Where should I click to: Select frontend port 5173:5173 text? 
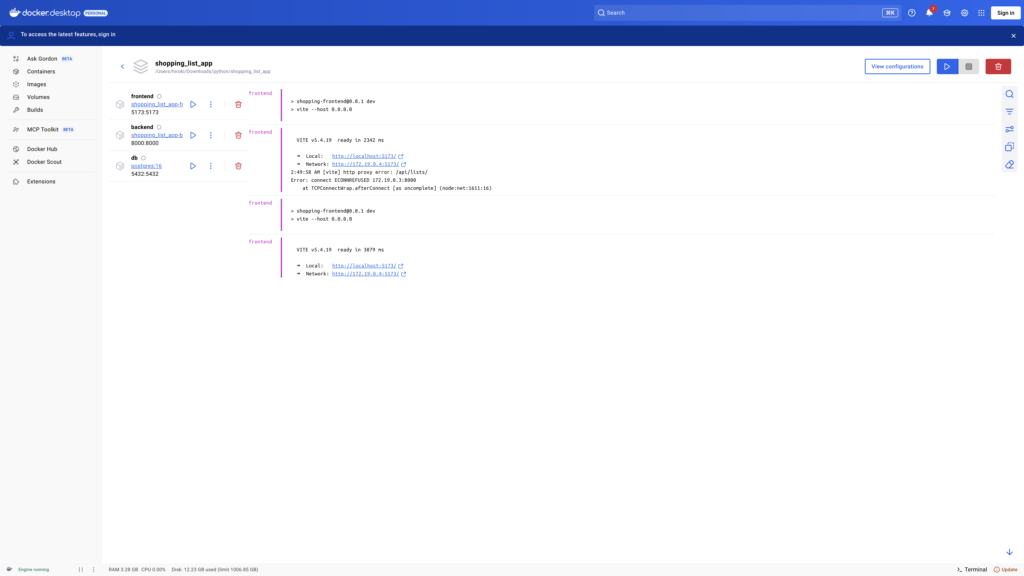144,112
